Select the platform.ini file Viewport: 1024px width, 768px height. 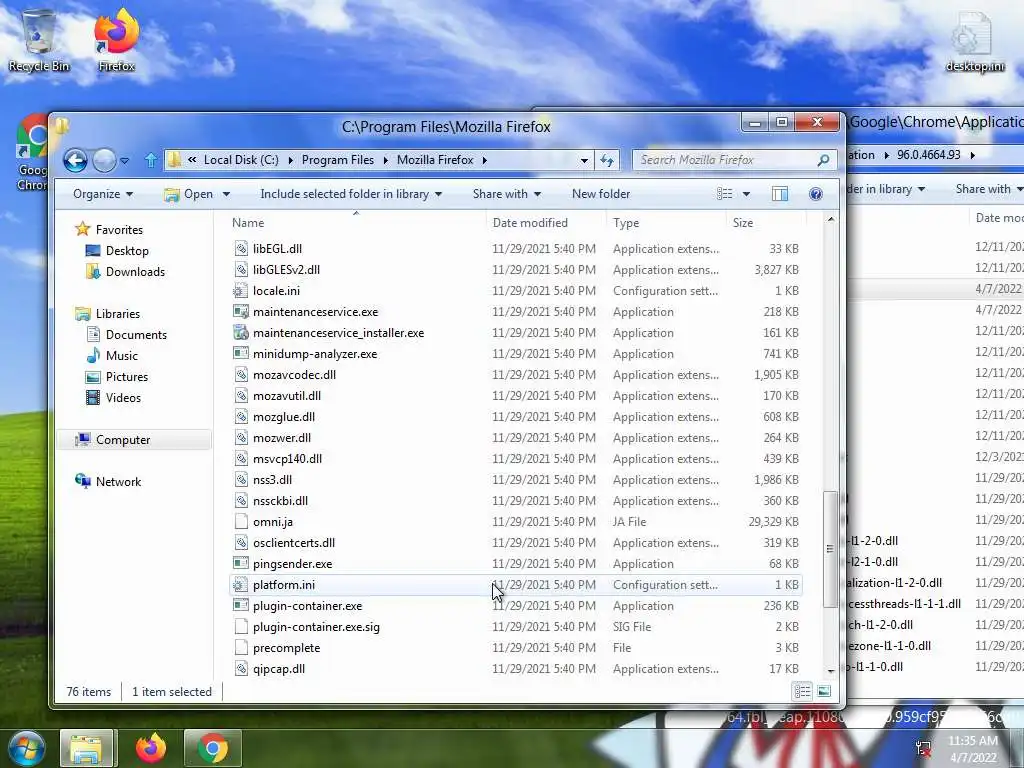pyautogui.click(x=516, y=585)
